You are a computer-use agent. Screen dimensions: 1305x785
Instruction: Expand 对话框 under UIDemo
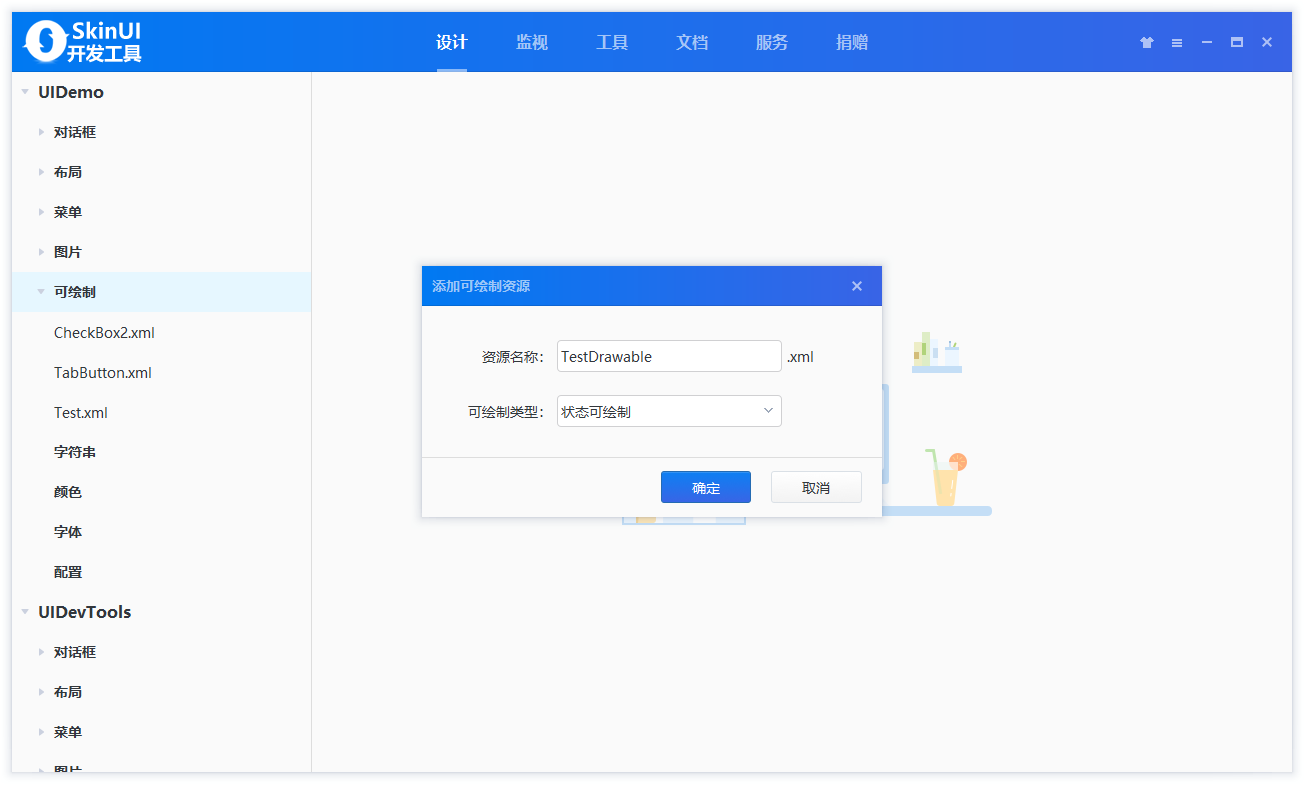[41, 132]
